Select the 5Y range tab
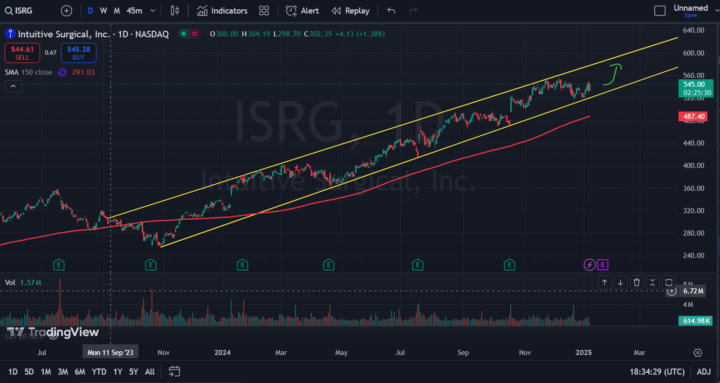The image size is (720, 383). (133, 372)
